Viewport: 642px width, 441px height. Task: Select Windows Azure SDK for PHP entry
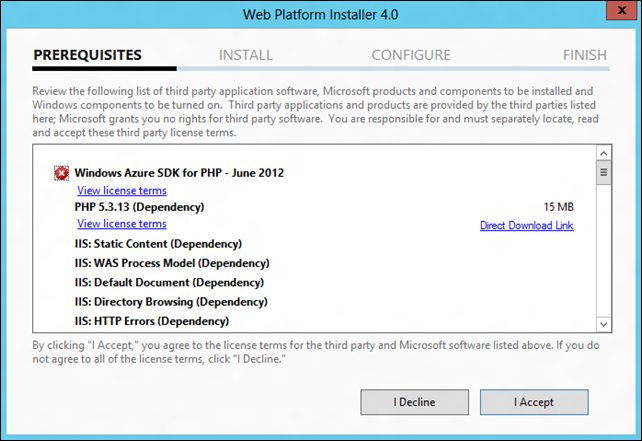[x=180, y=173]
